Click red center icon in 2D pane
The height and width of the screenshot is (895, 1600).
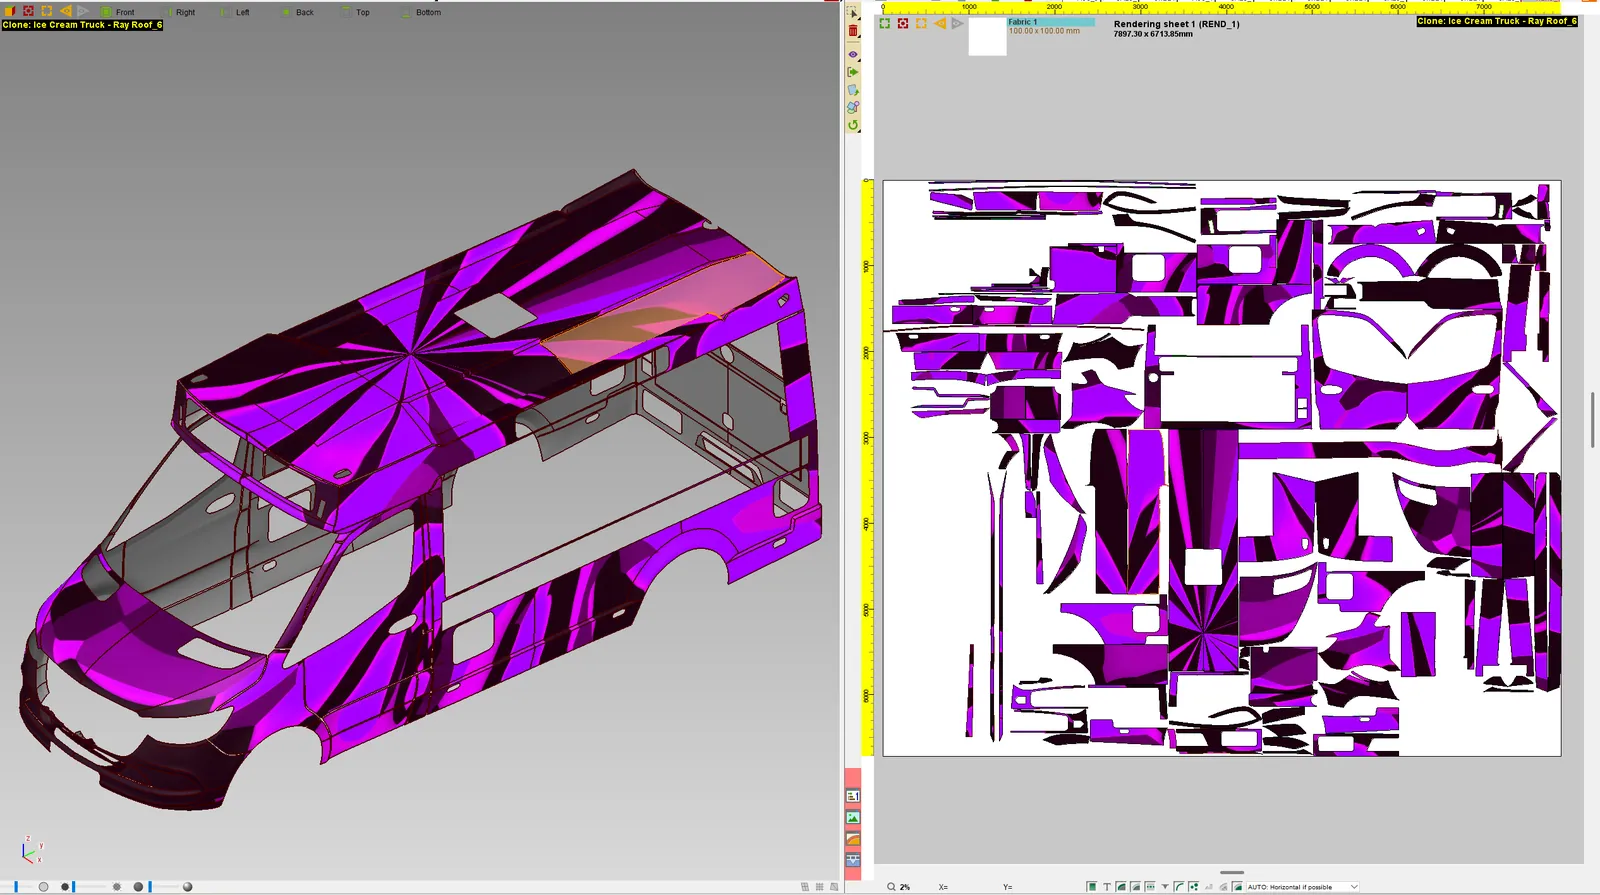[x=903, y=23]
